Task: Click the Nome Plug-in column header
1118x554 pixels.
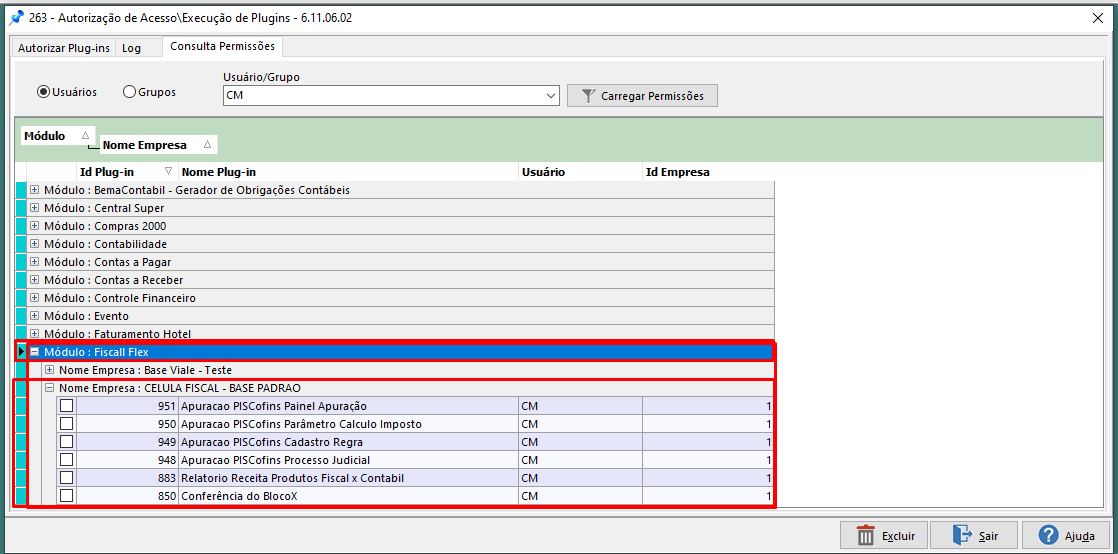Action: pyautogui.click(x=348, y=172)
